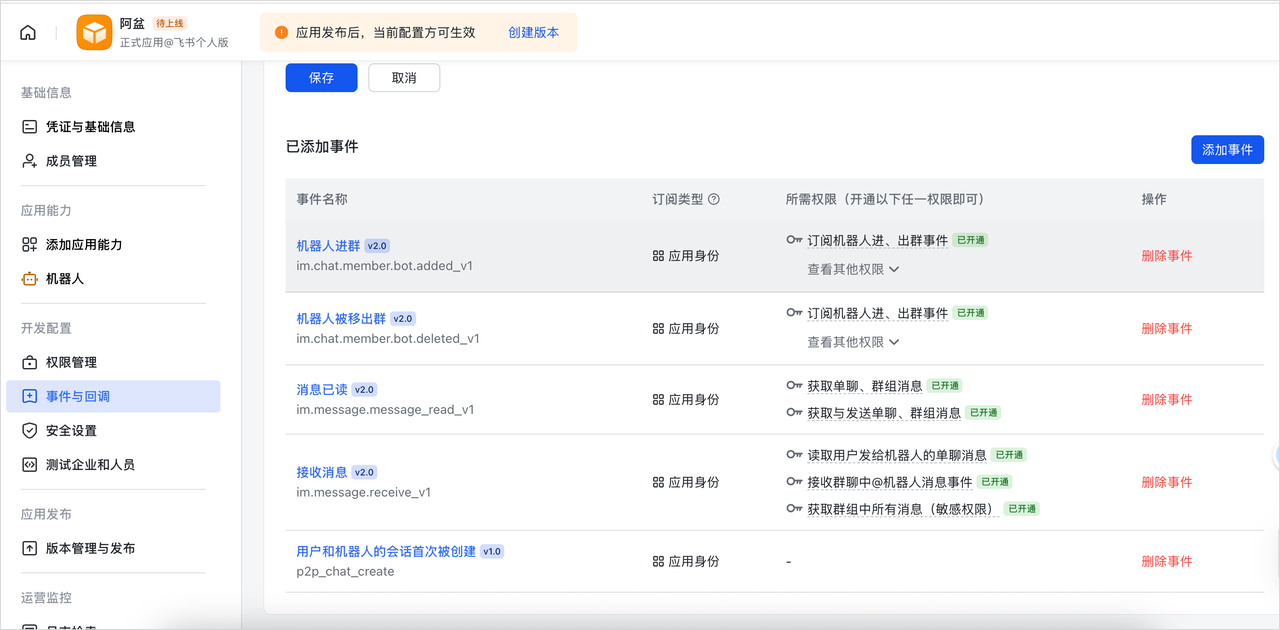
Task: Expand 查看其他权限 in 机器人被移出群 row
Action: (853, 342)
